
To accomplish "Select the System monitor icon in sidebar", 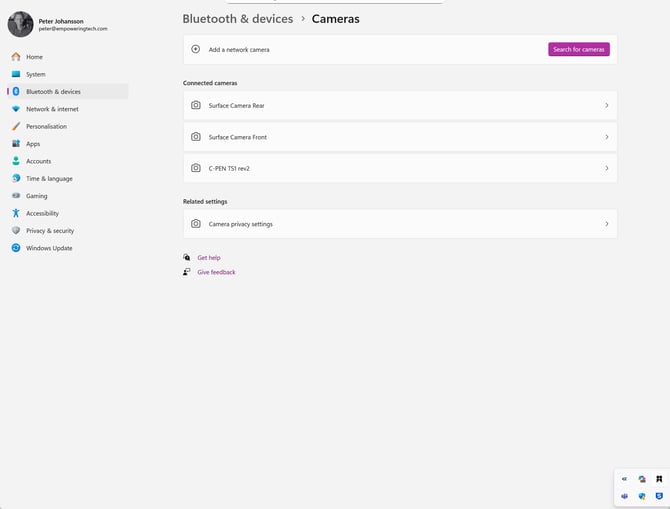I will coord(16,74).
